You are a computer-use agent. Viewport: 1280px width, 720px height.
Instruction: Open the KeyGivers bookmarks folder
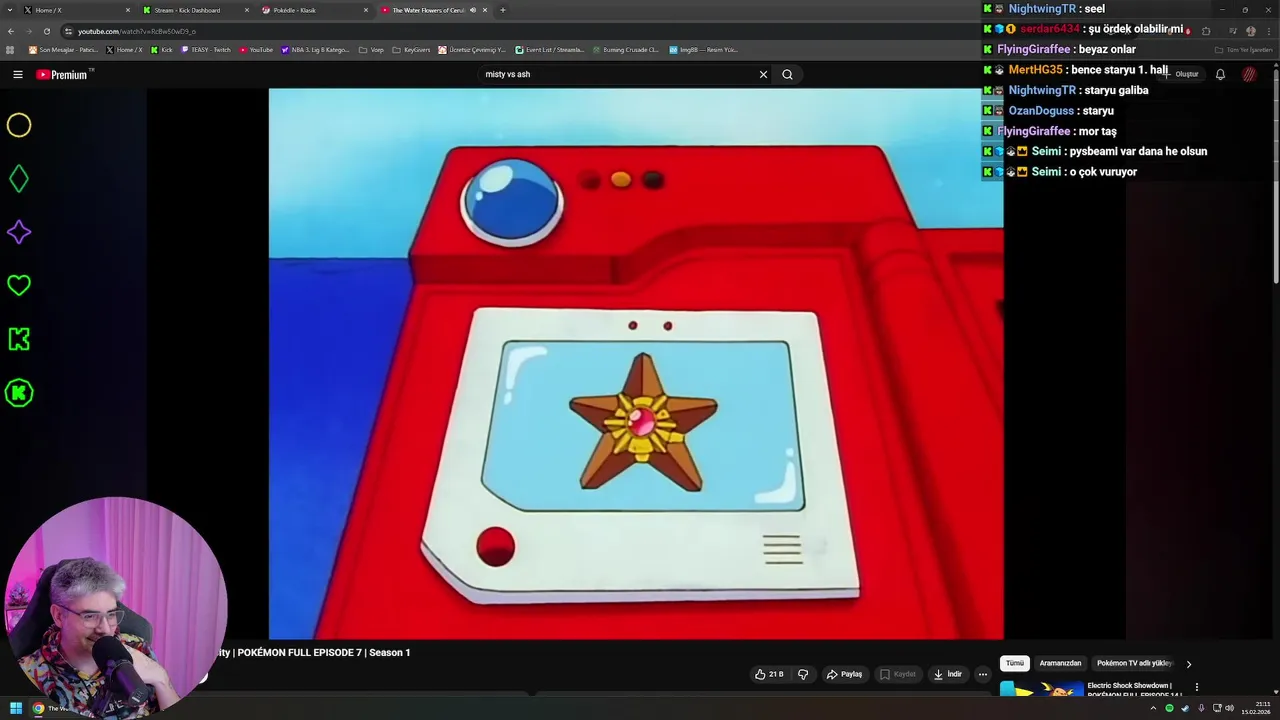pyautogui.click(x=411, y=49)
